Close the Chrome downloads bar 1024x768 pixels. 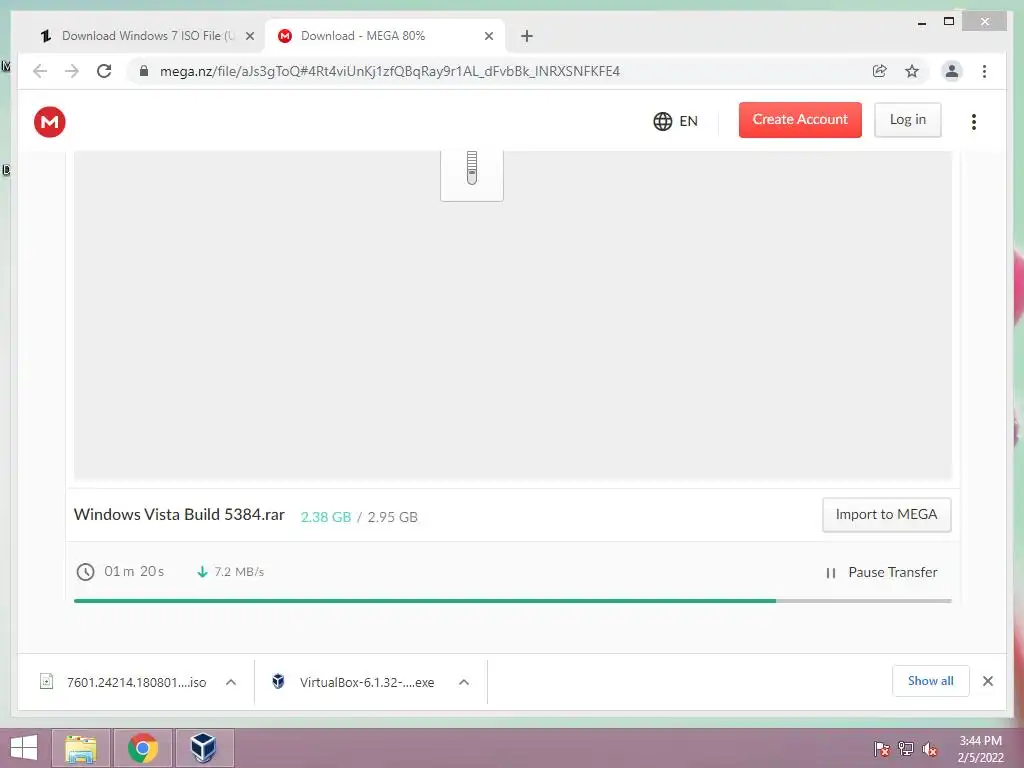(988, 681)
